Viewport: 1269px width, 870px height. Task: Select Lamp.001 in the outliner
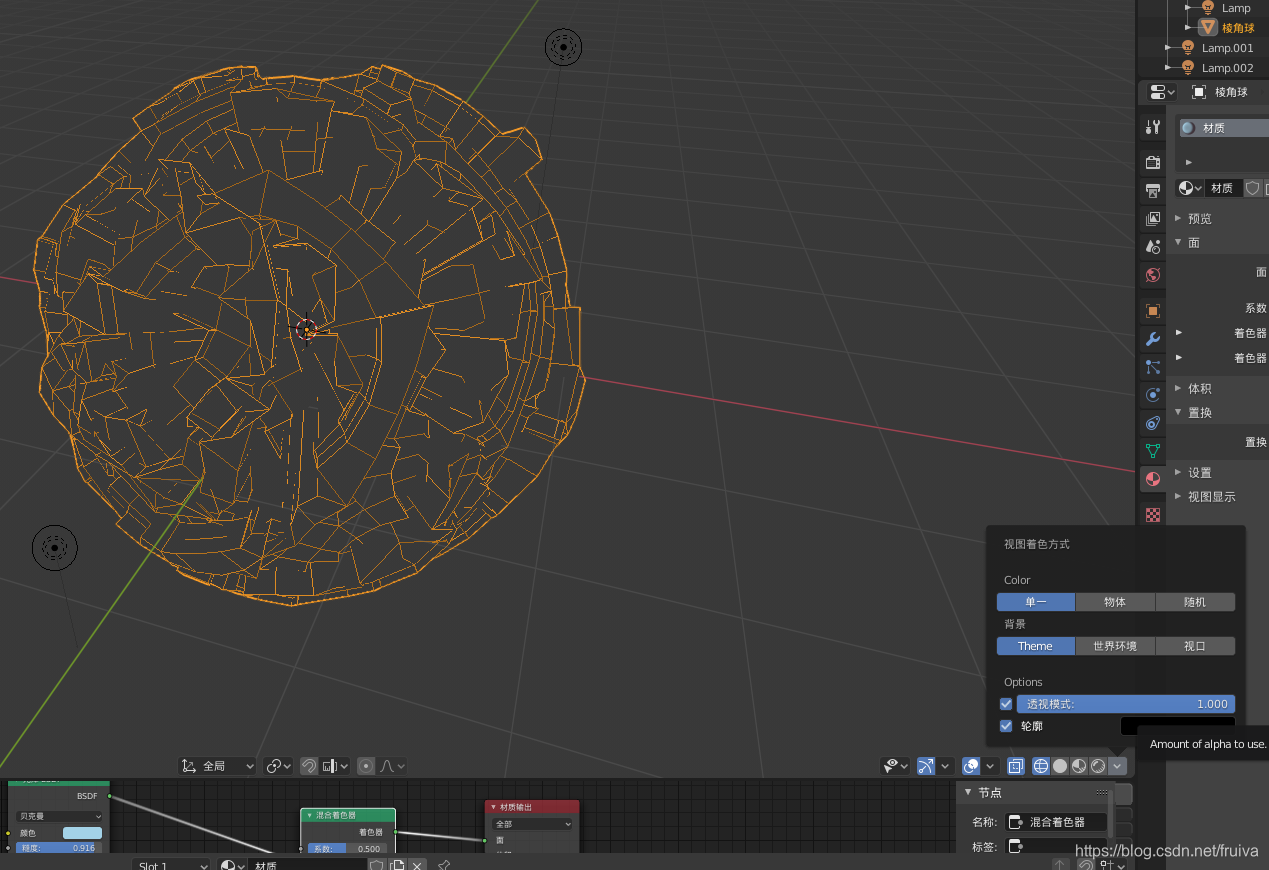[x=1227, y=48]
